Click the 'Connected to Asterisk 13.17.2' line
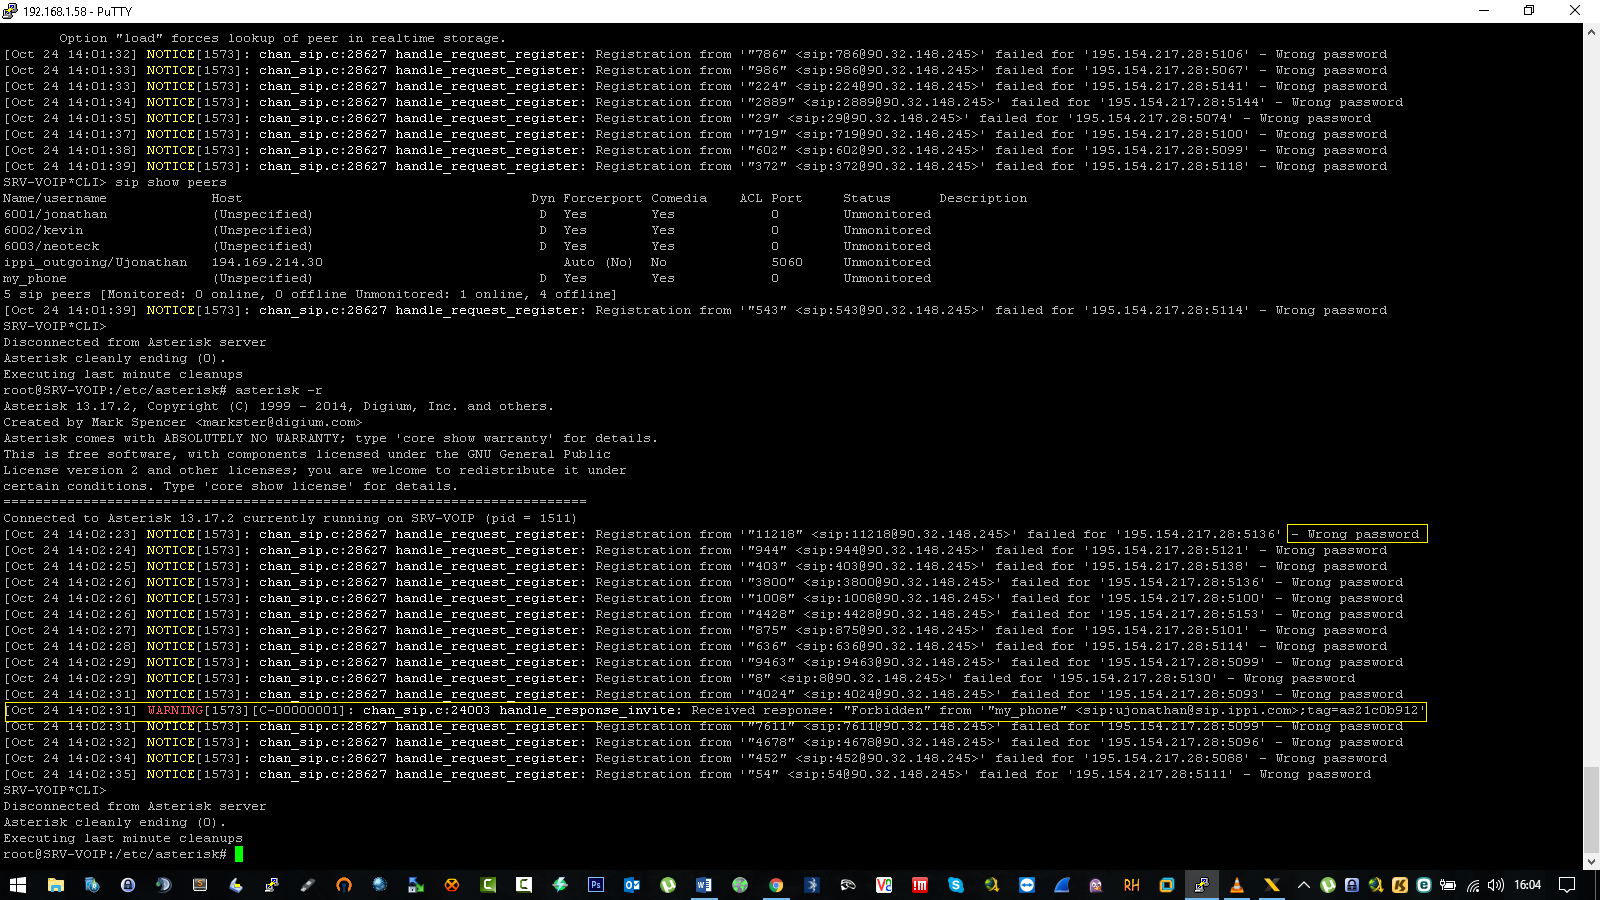This screenshot has height=900, width=1600. 290,518
